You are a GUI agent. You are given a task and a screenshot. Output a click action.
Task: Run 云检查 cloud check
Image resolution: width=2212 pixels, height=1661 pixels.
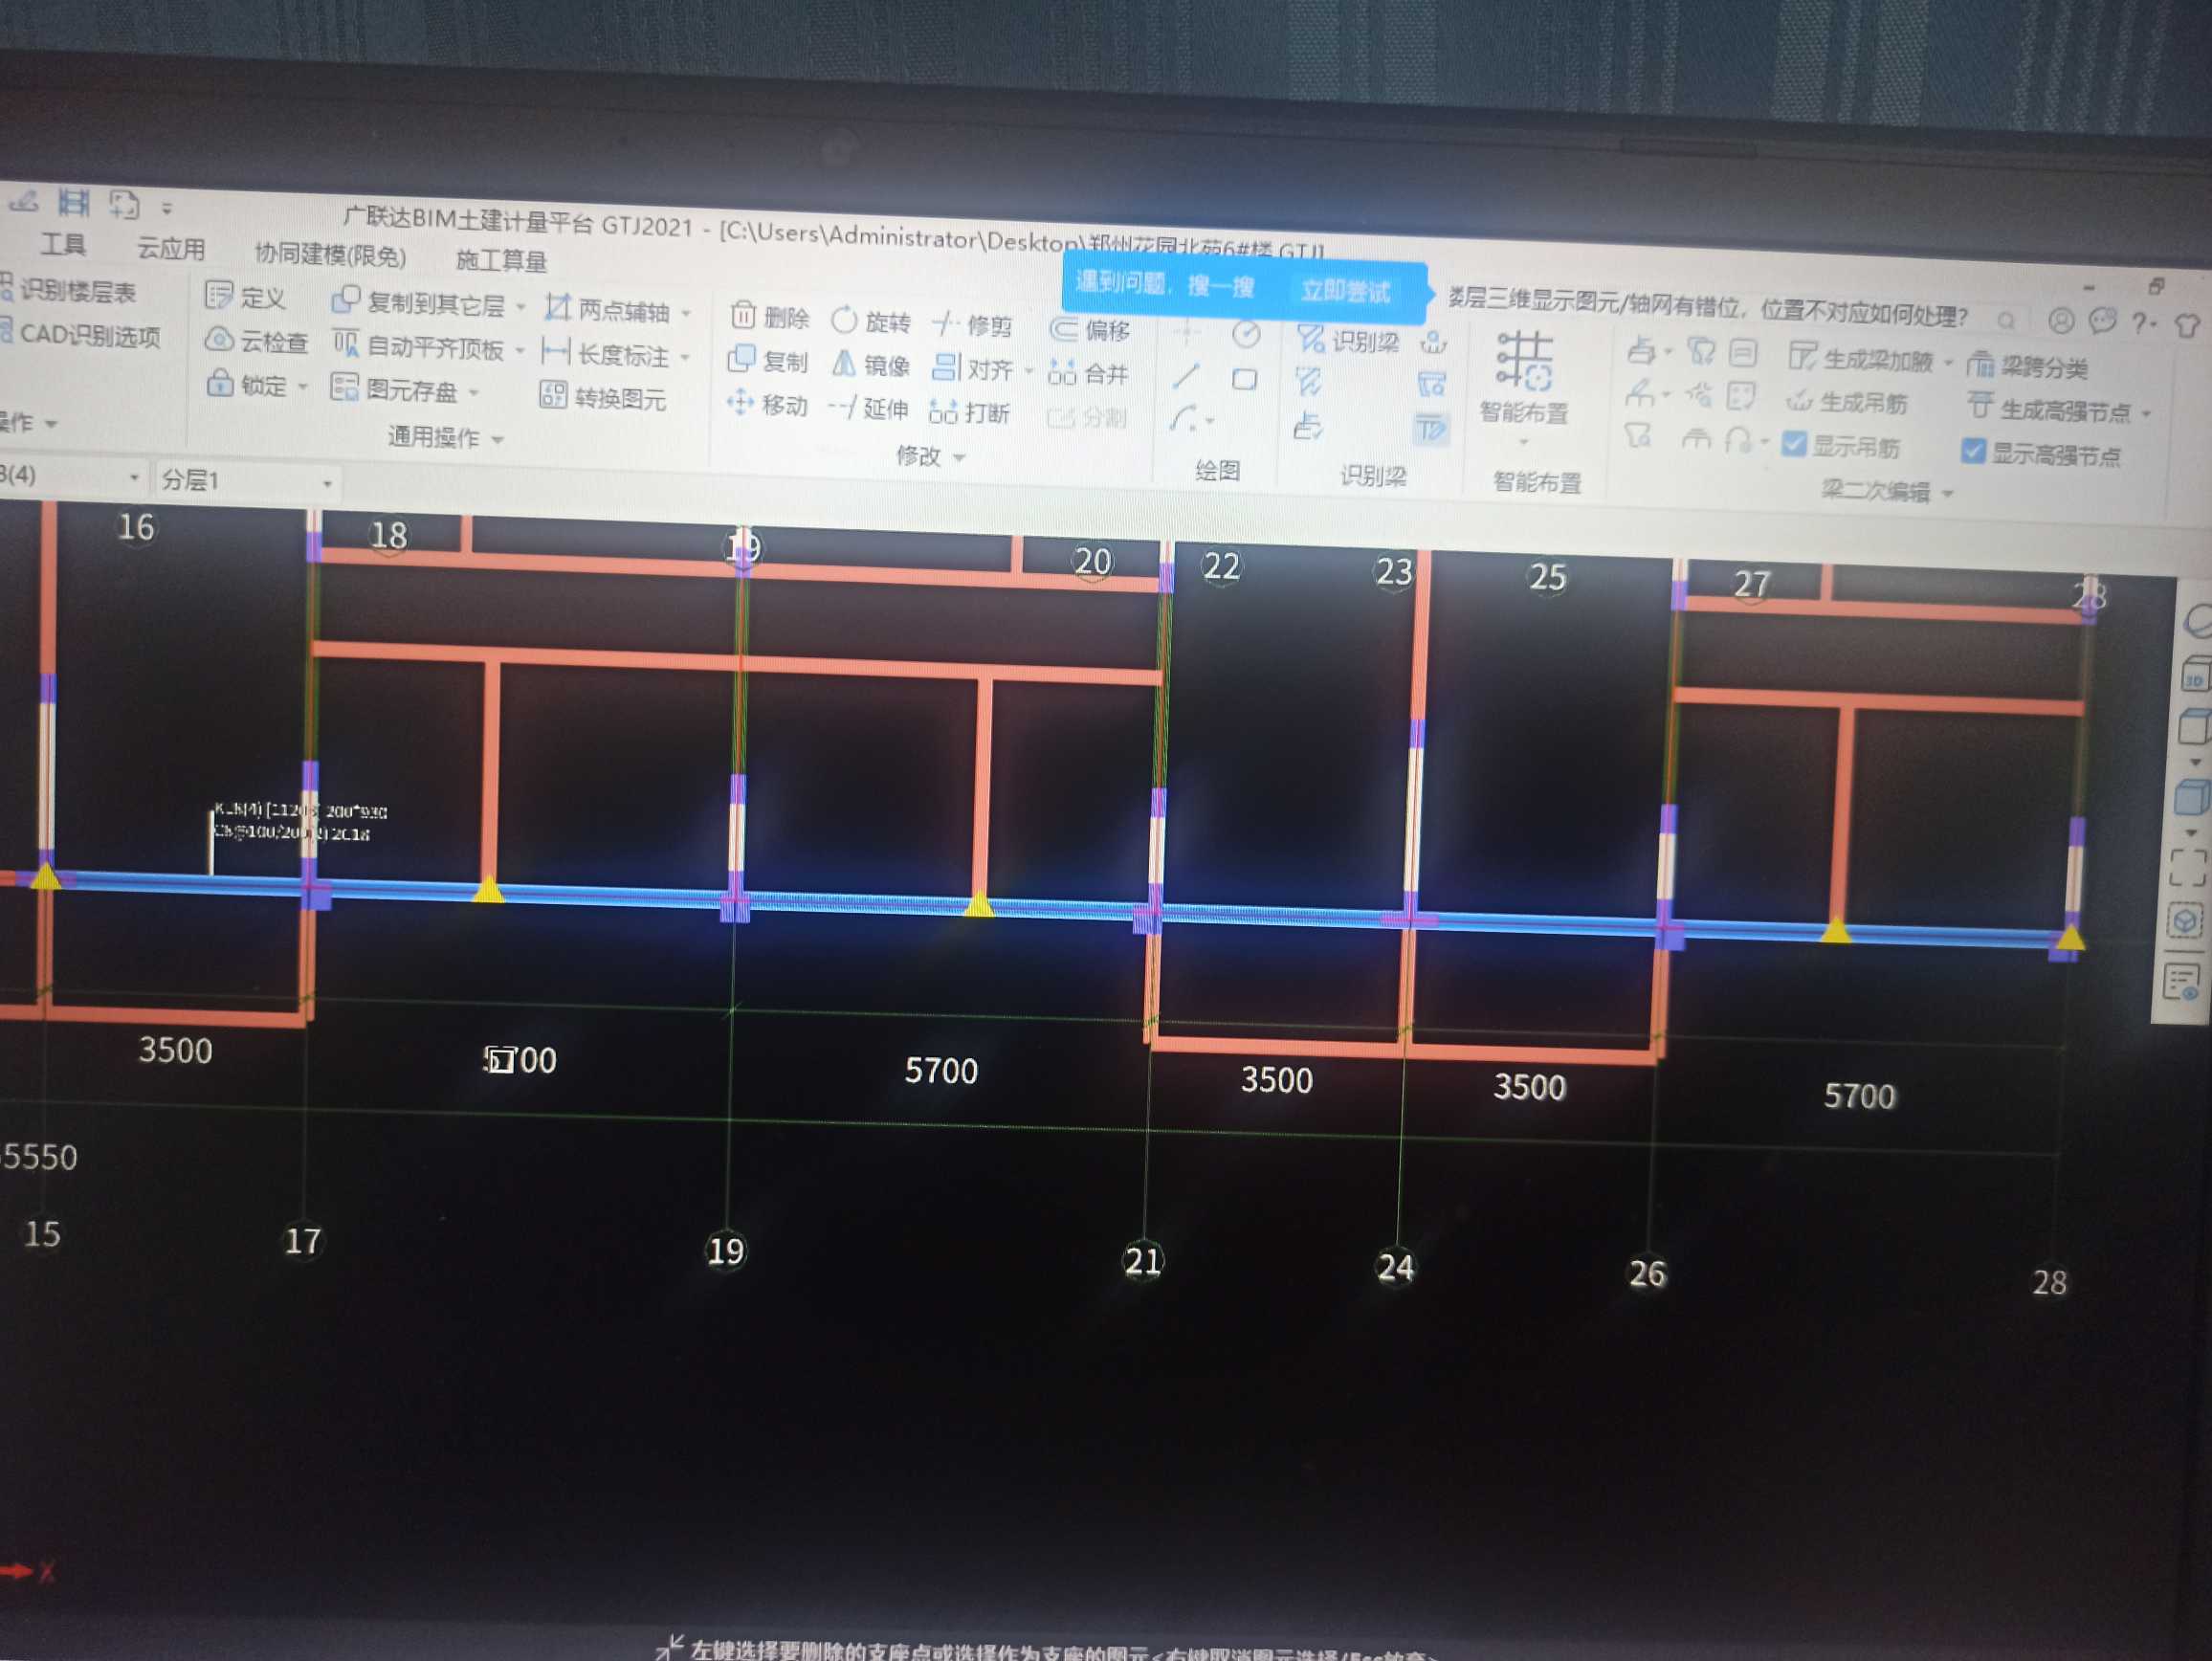pos(256,341)
